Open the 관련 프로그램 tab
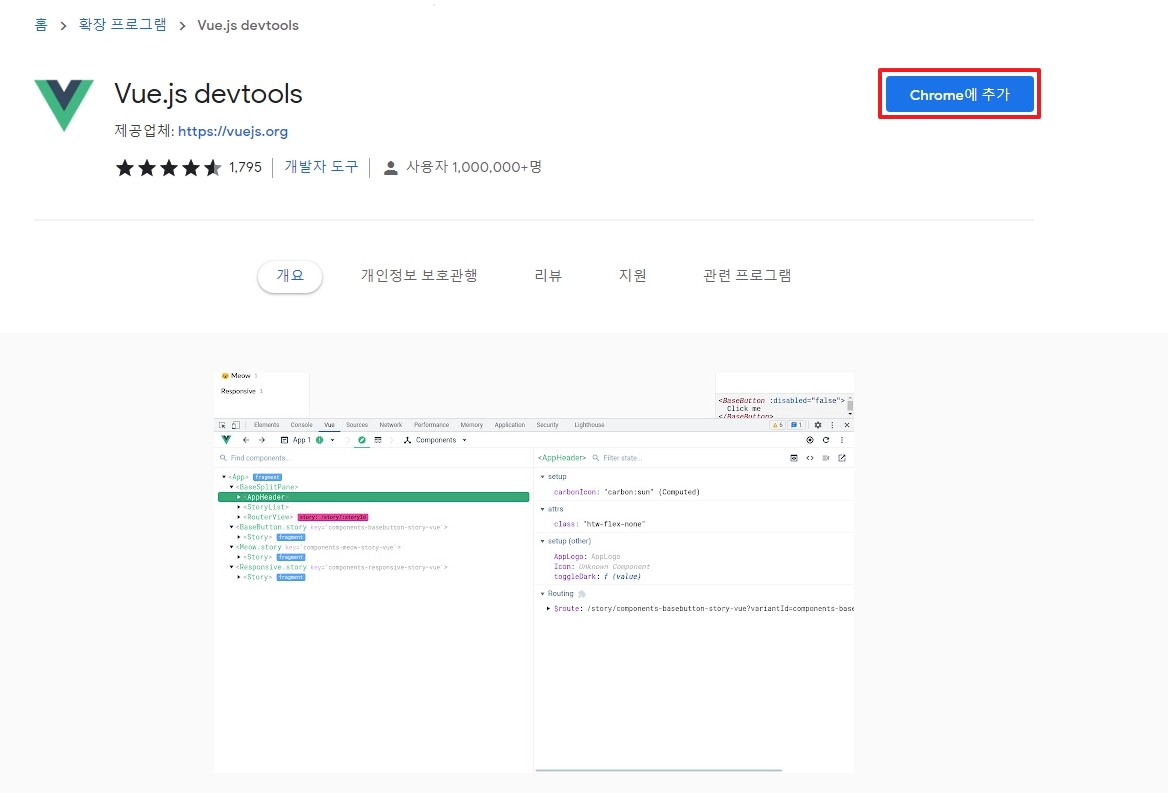Image resolution: width=1168 pixels, height=793 pixels. [x=747, y=276]
